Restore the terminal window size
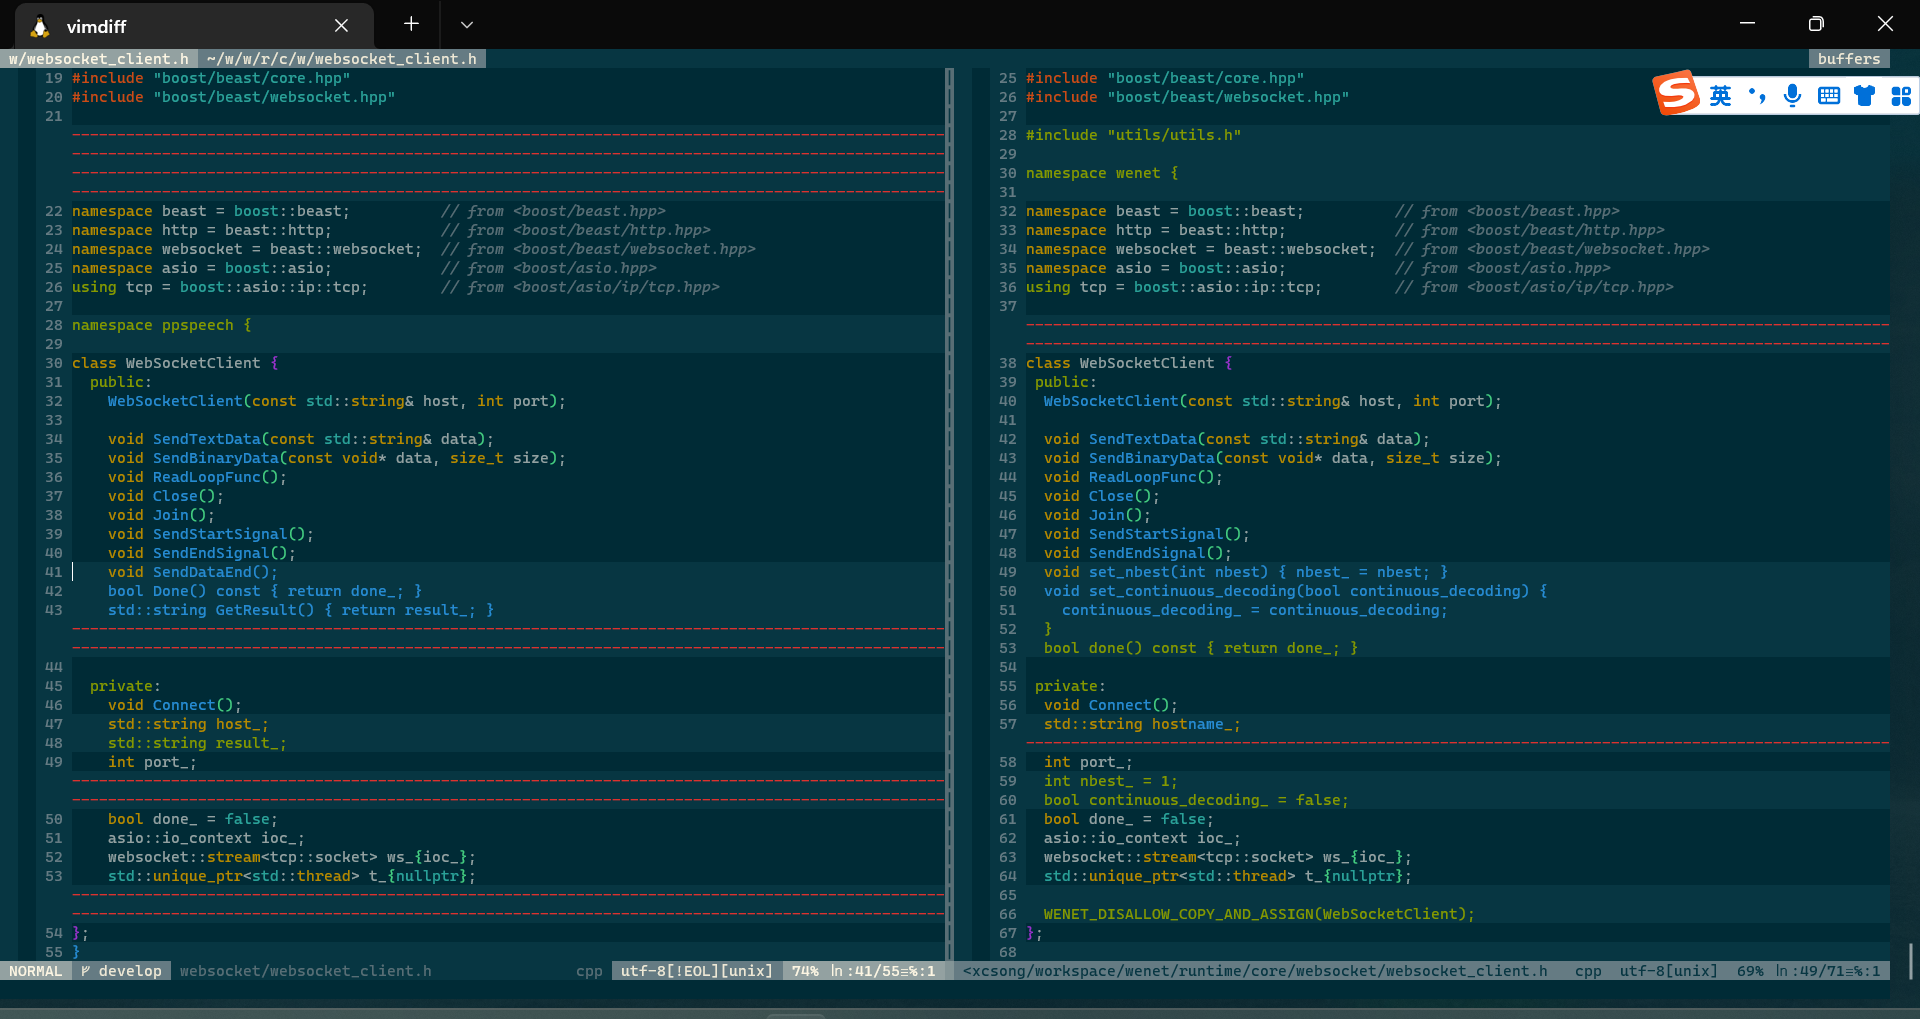1920x1019 pixels. [1816, 24]
